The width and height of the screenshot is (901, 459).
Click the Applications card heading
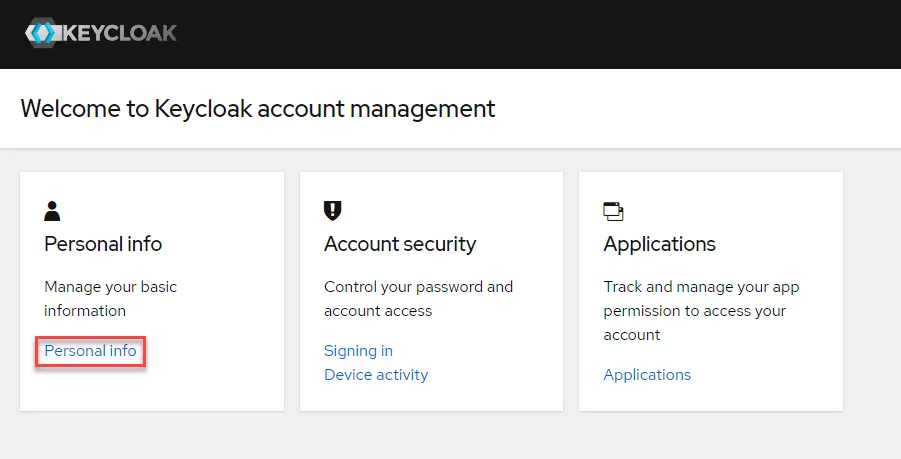pyautogui.click(x=660, y=244)
